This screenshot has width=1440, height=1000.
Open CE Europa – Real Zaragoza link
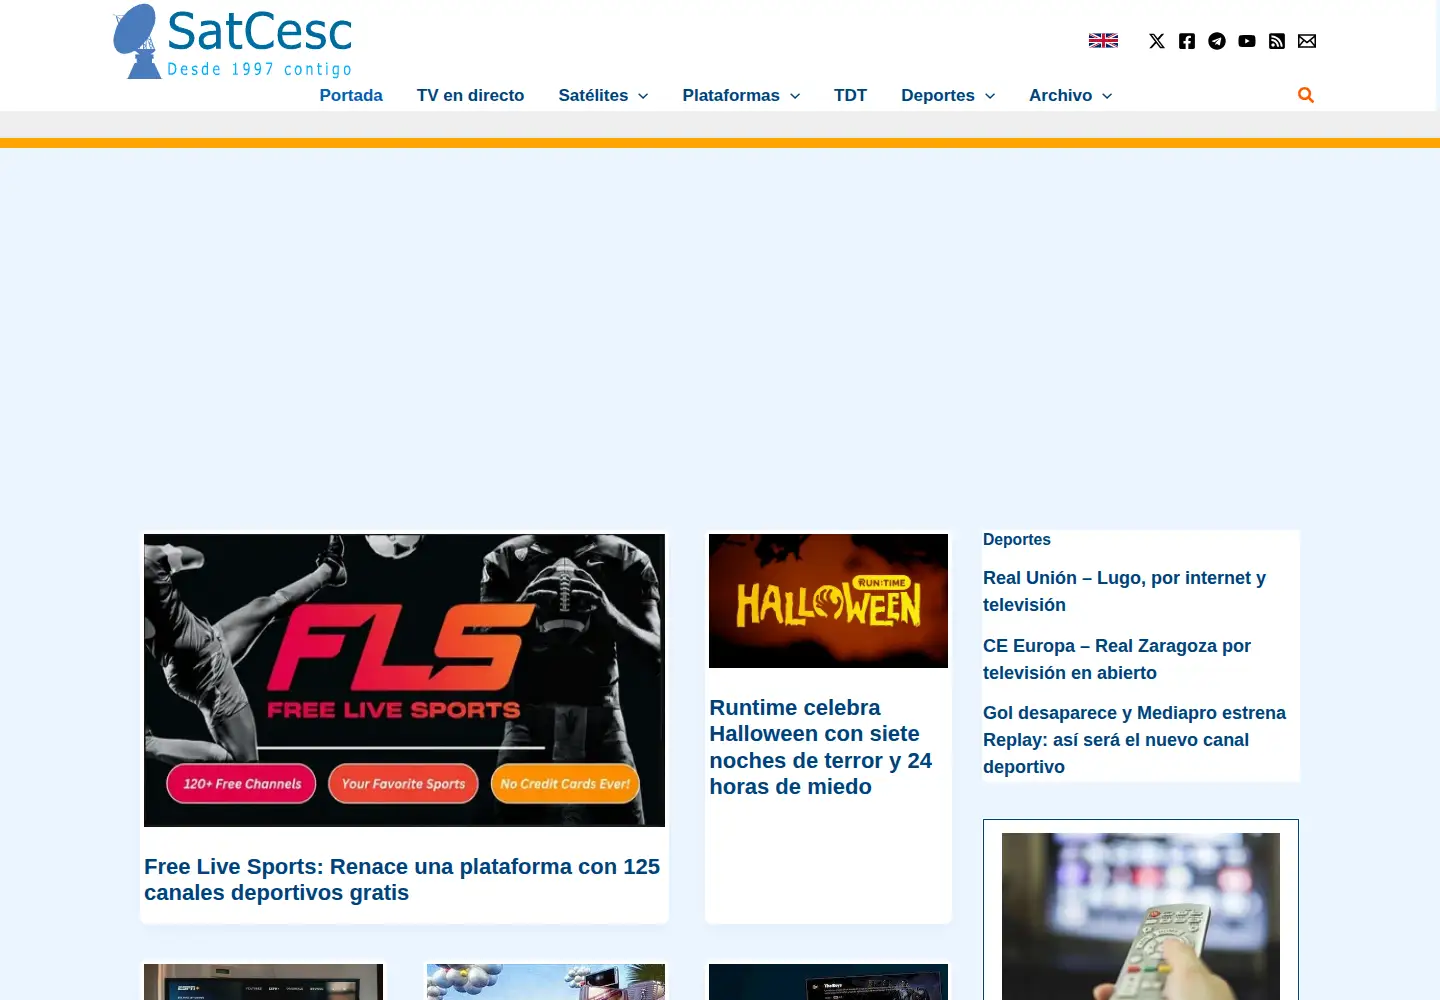pyautogui.click(x=1117, y=659)
